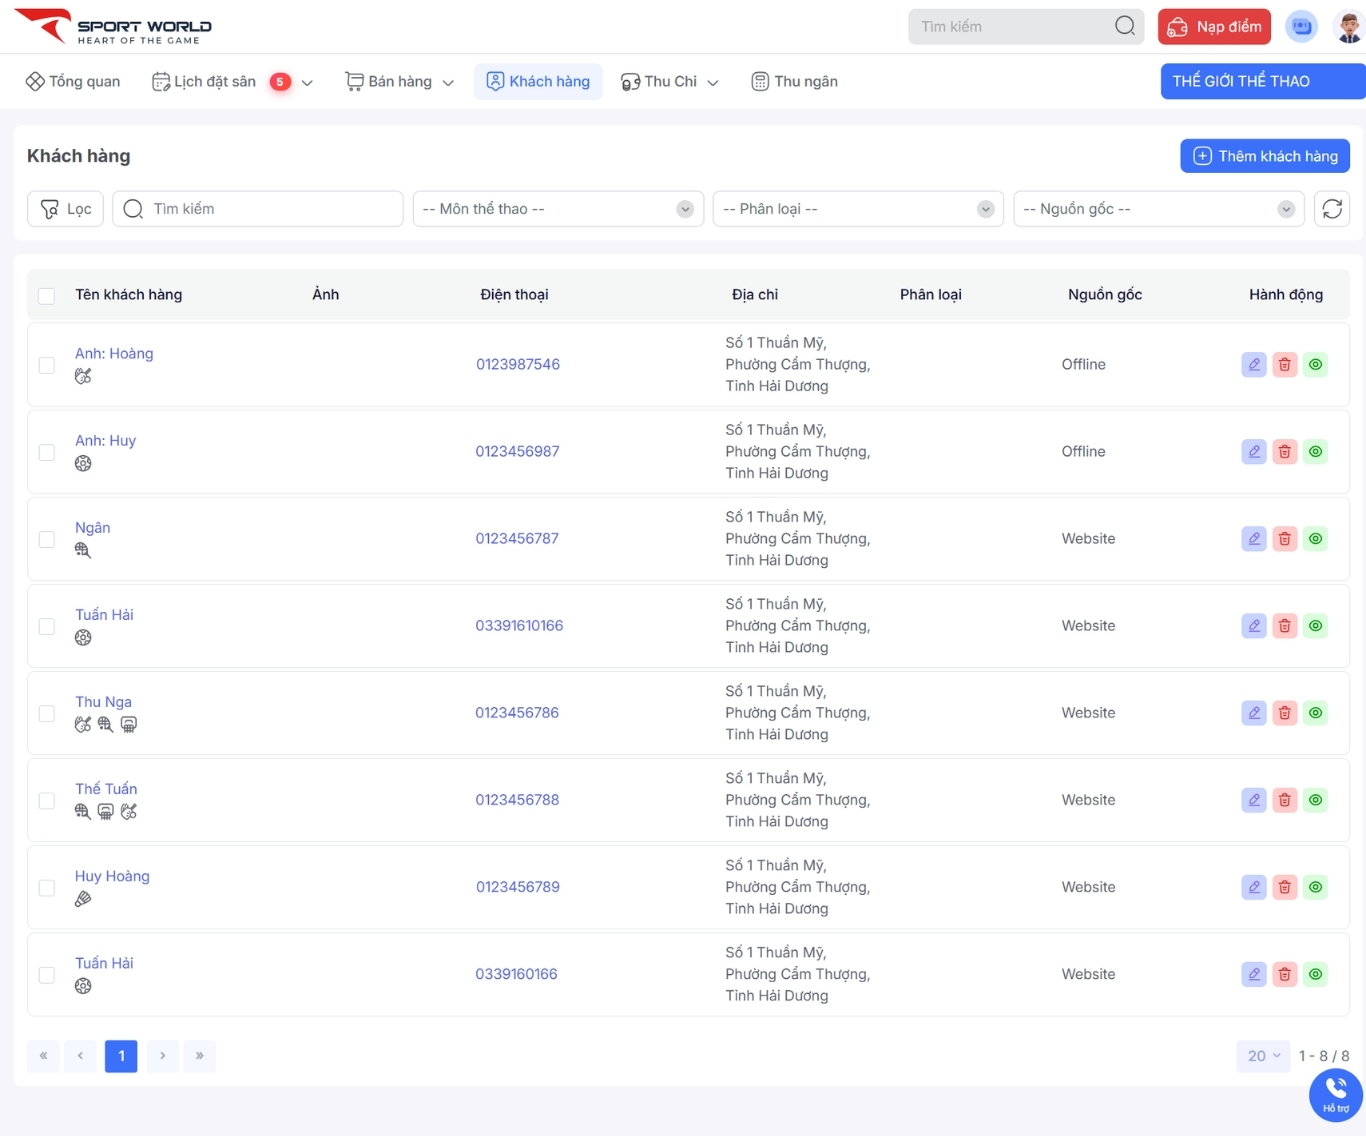Open the Hỗ trợ phone support bubble

(1335, 1094)
